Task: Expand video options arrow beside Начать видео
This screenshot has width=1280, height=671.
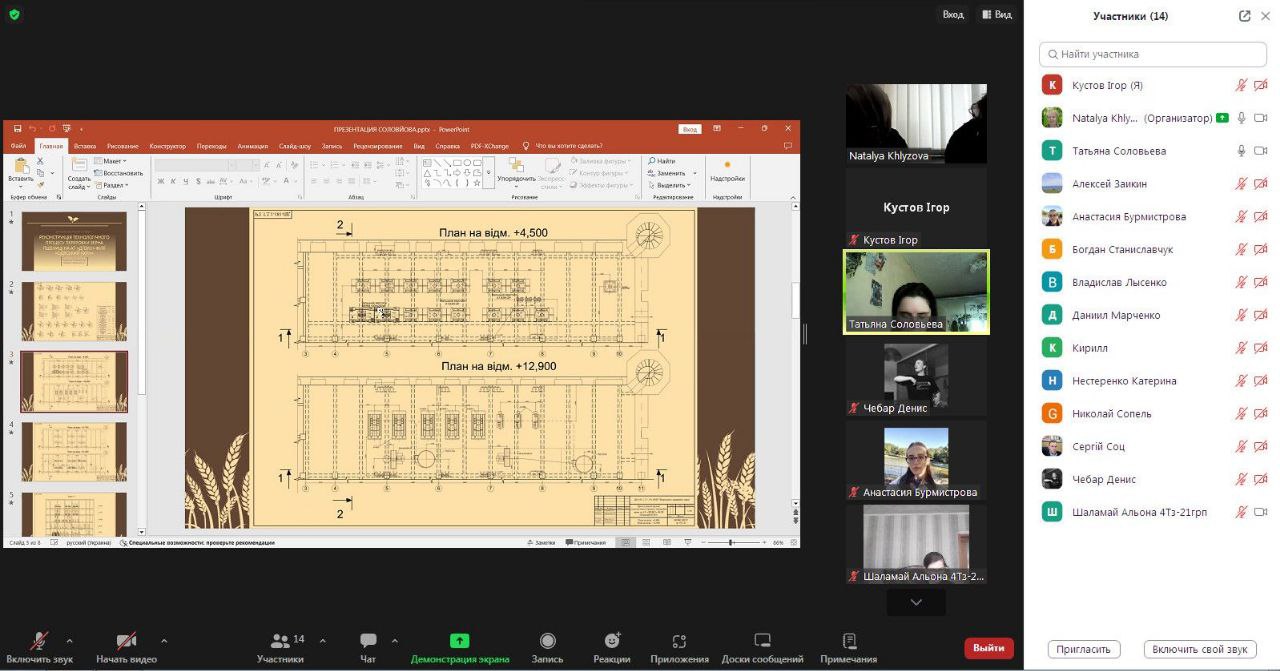Action: (164, 641)
